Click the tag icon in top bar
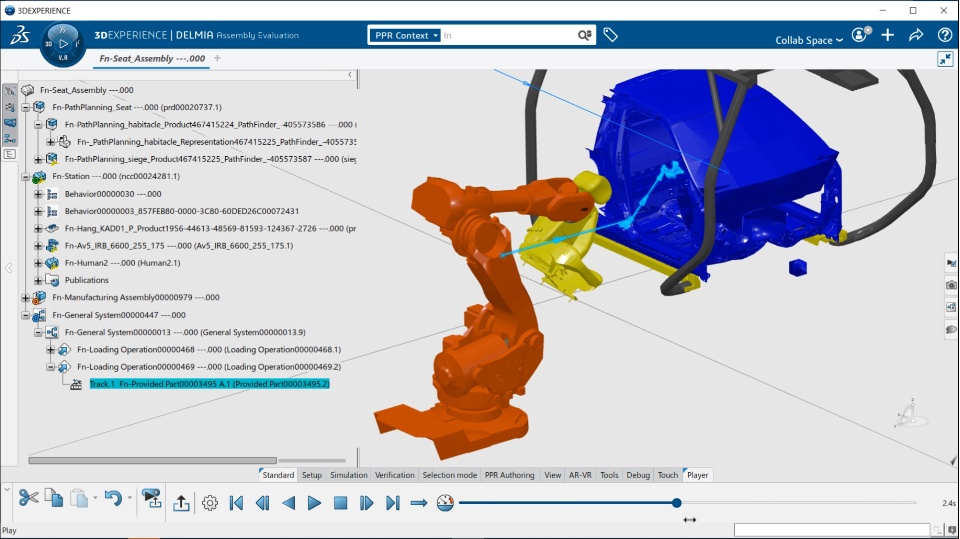Image resolution: width=960 pixels, height=539 pixels. (x=610, y=35)
